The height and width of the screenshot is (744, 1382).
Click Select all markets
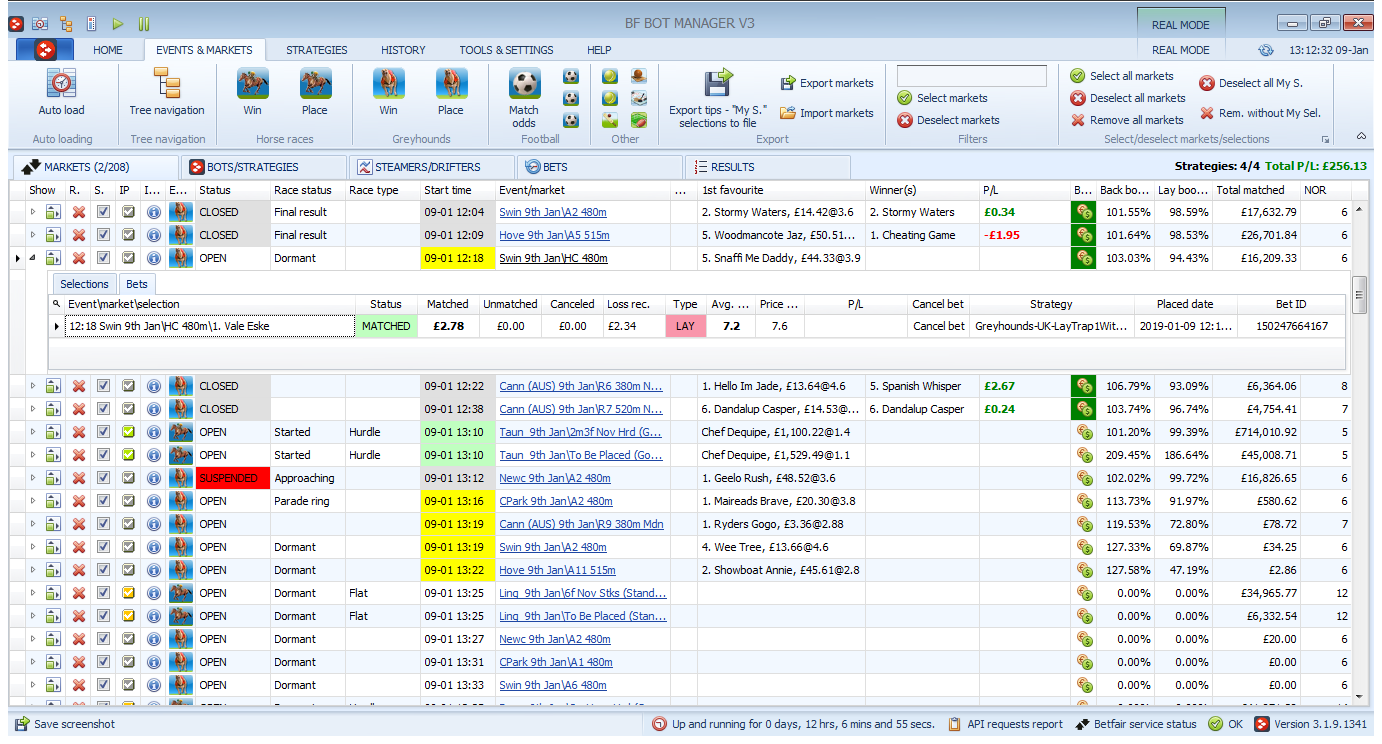click(1122, 76)
